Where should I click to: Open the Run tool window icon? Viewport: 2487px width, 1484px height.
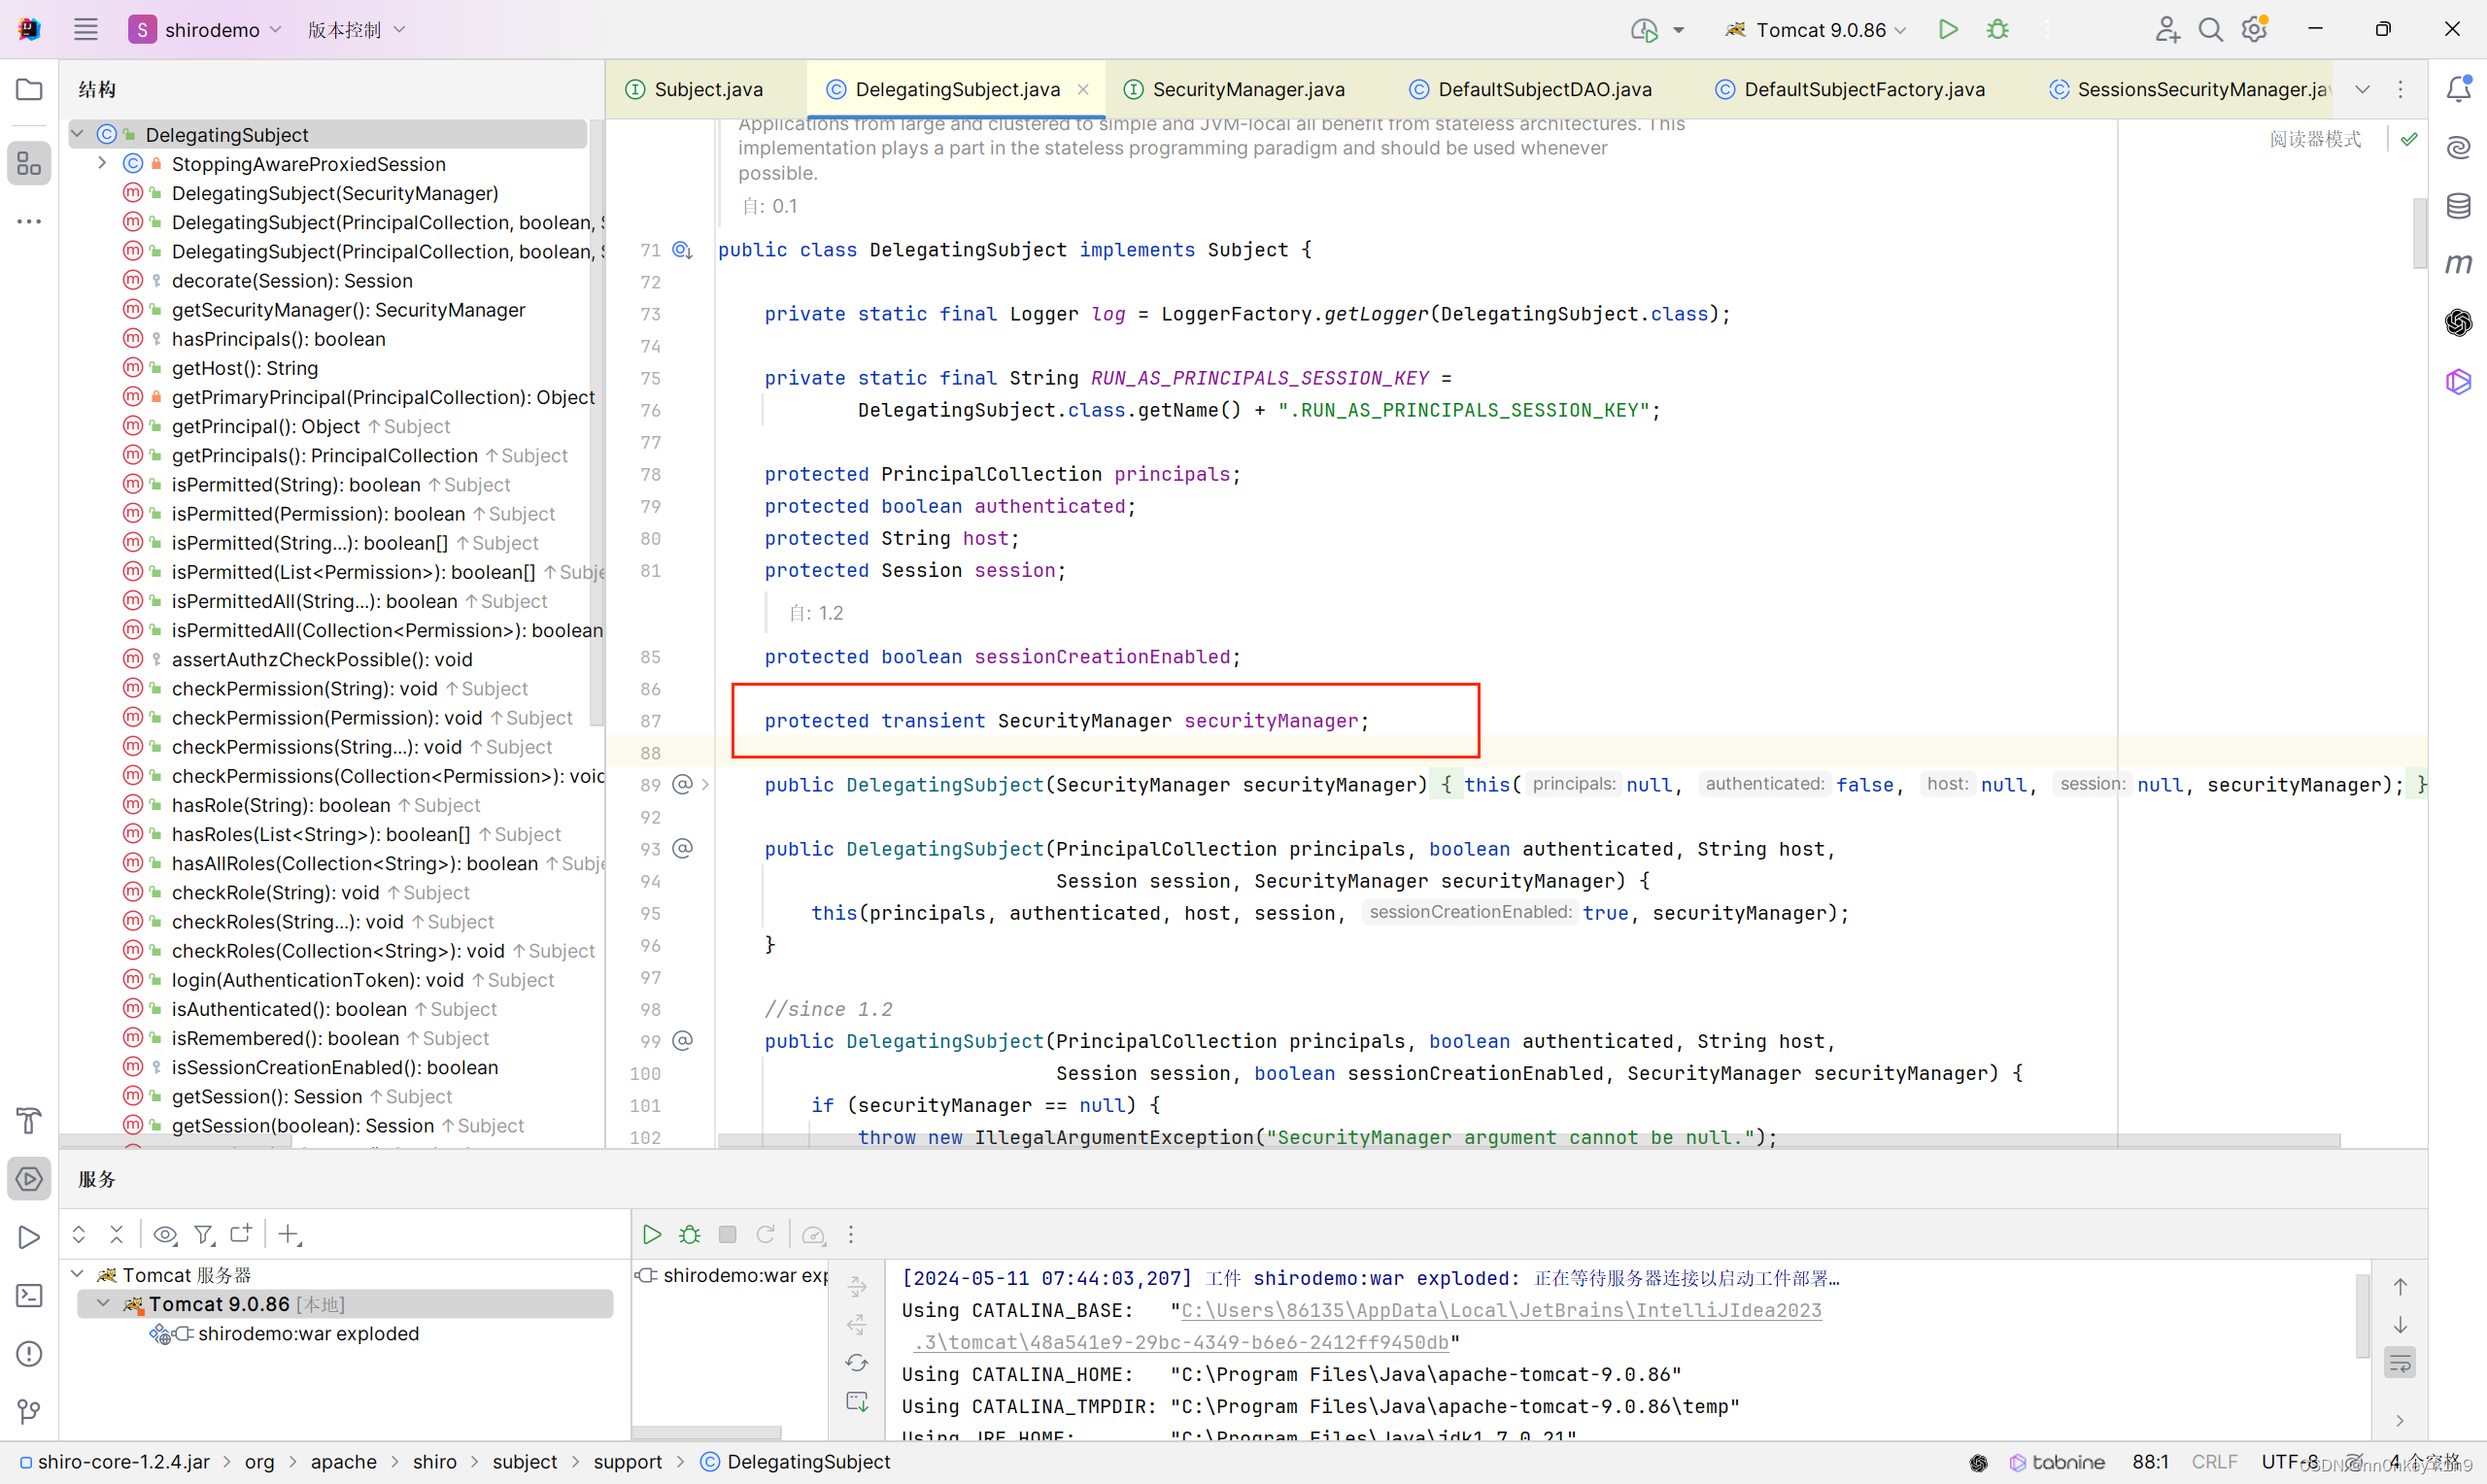(29, 1236)
